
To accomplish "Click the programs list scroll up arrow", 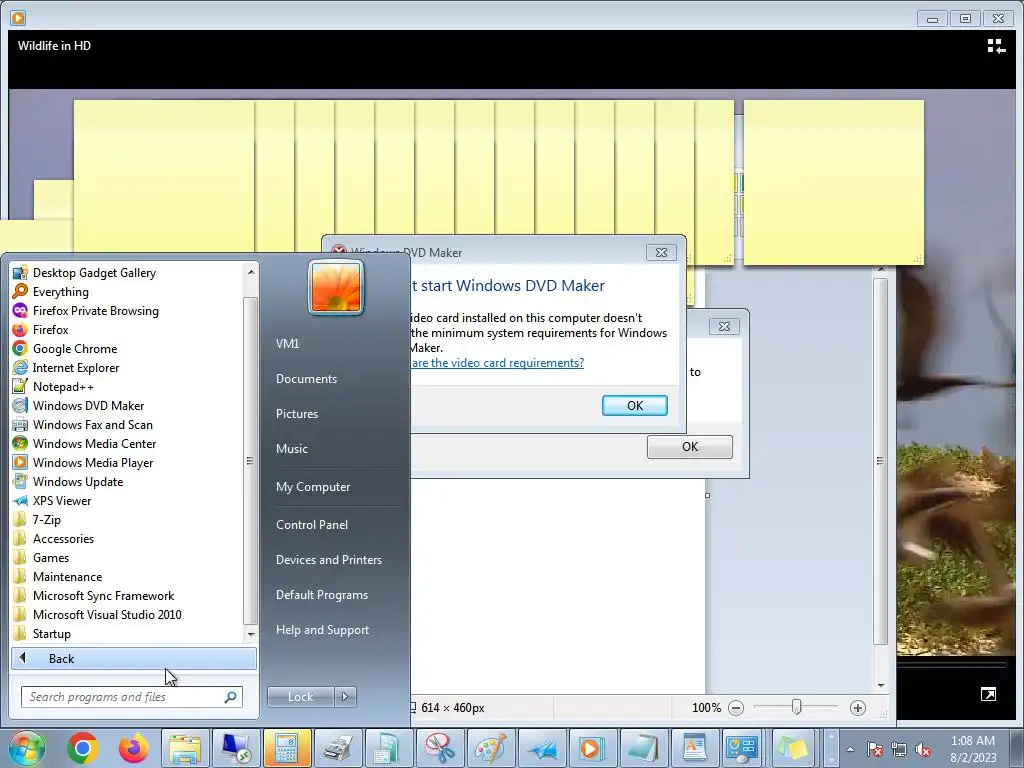I will click(x=251, y=271).
